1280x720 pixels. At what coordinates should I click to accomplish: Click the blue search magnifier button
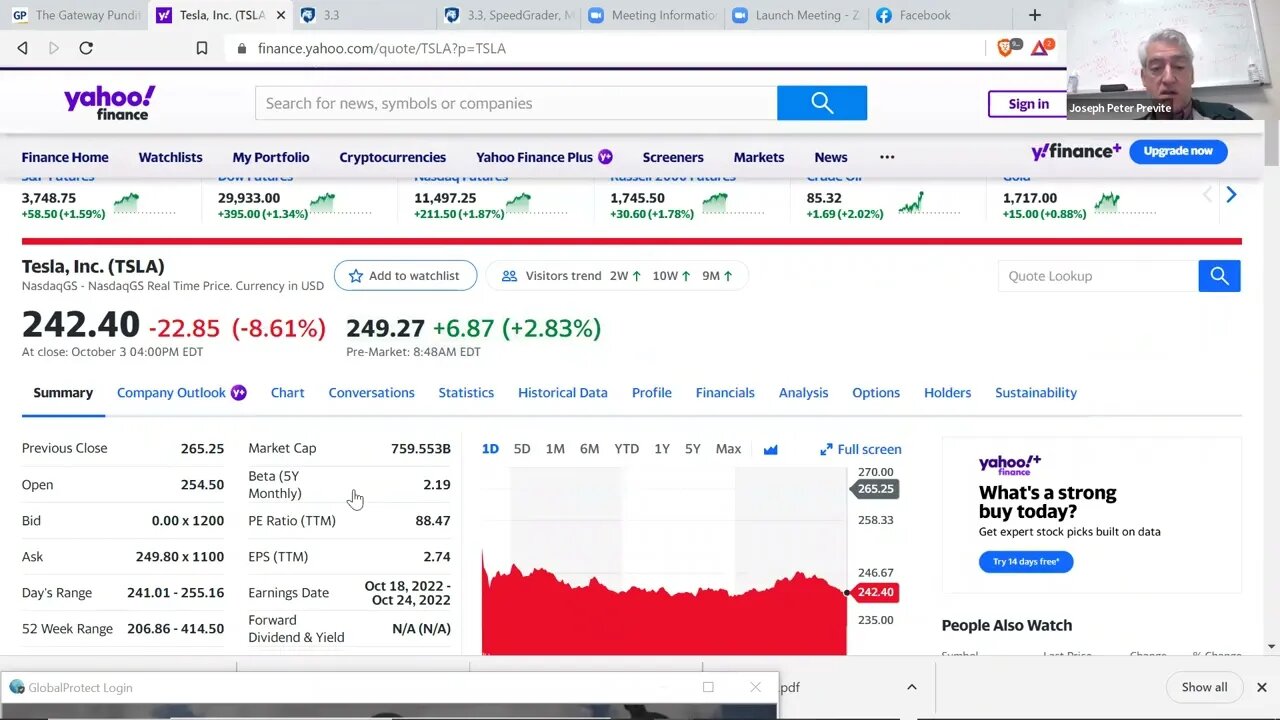[822, 103]
